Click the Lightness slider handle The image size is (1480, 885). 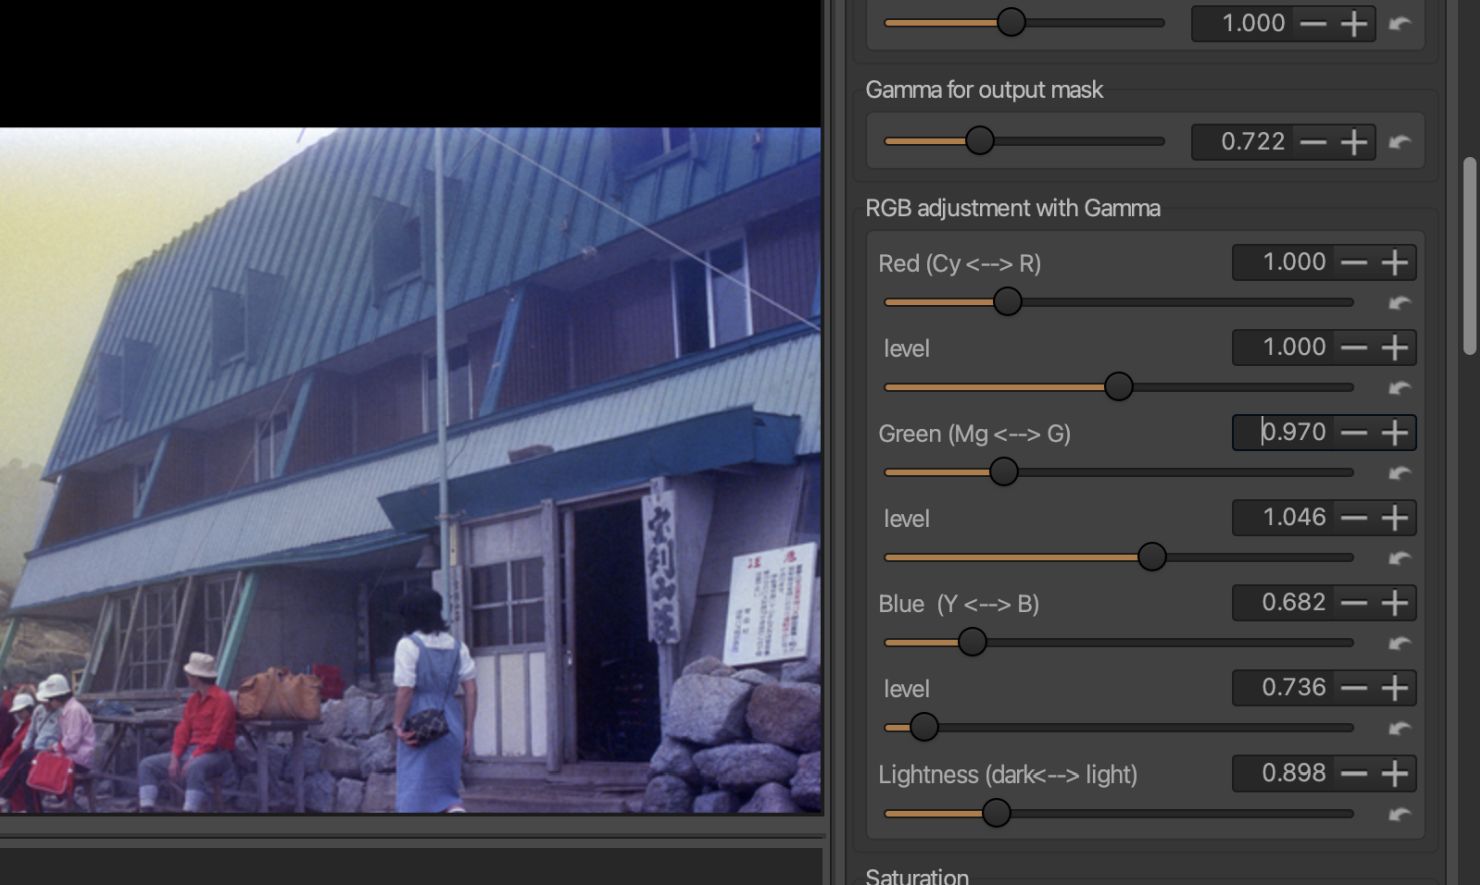996,813
